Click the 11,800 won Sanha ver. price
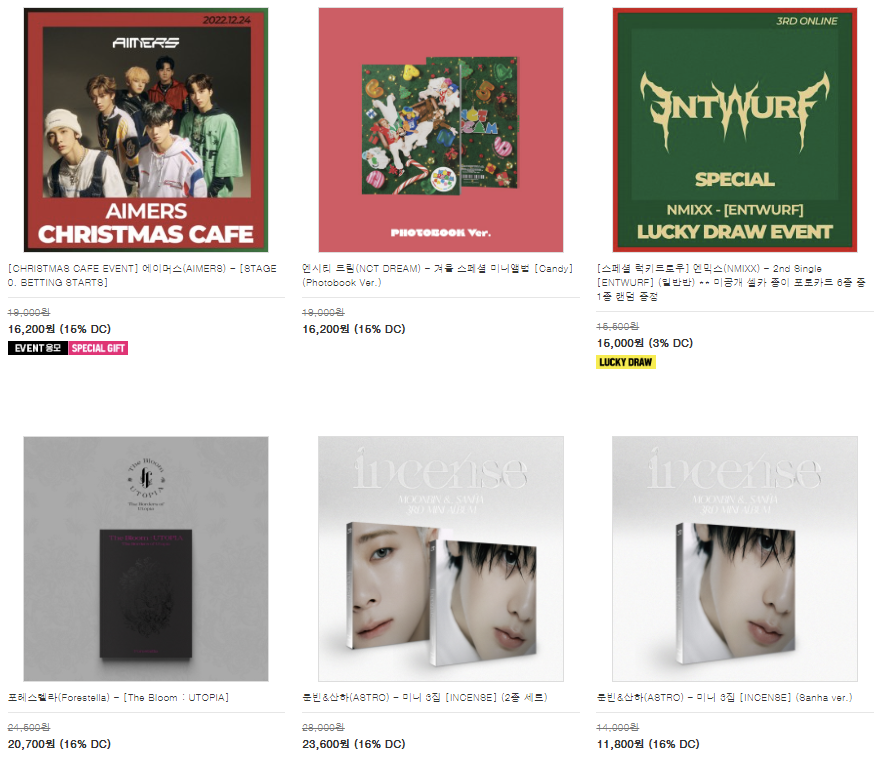This screenshot has width=882, height=765. [648, 744]
